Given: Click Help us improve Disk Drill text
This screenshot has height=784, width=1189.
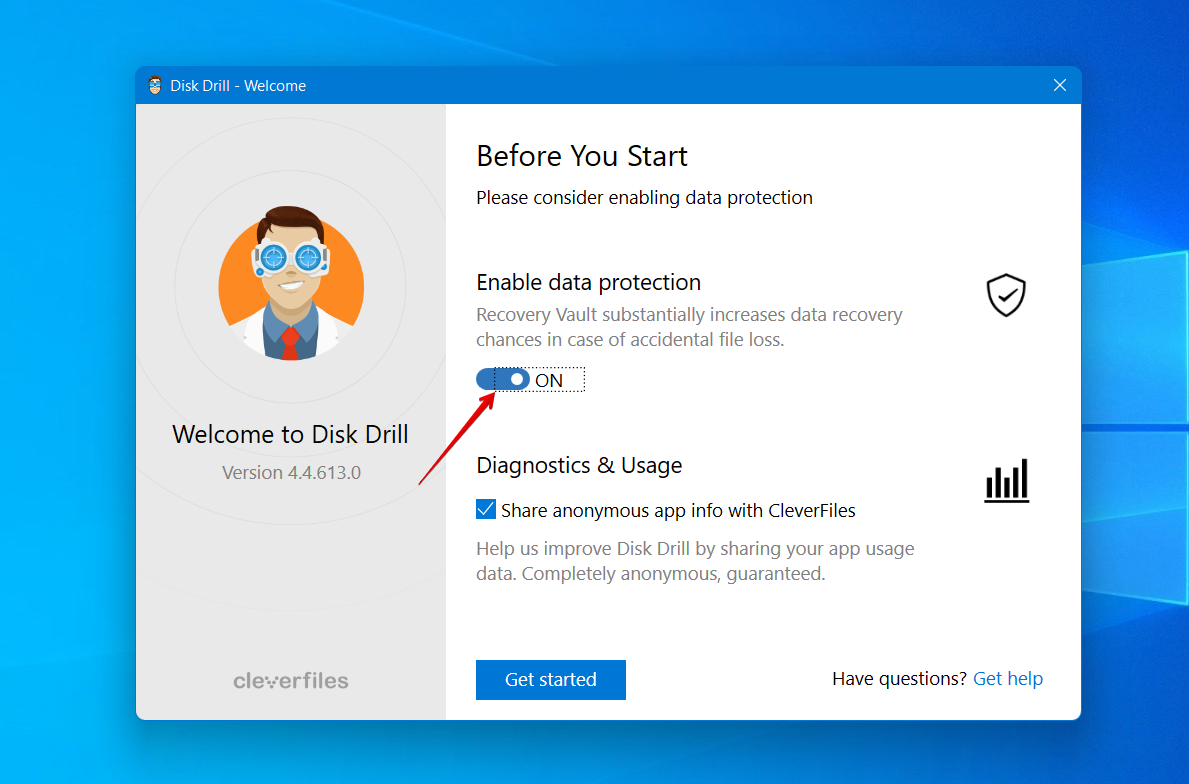Looking at the screenshot, I should [695, 561].
